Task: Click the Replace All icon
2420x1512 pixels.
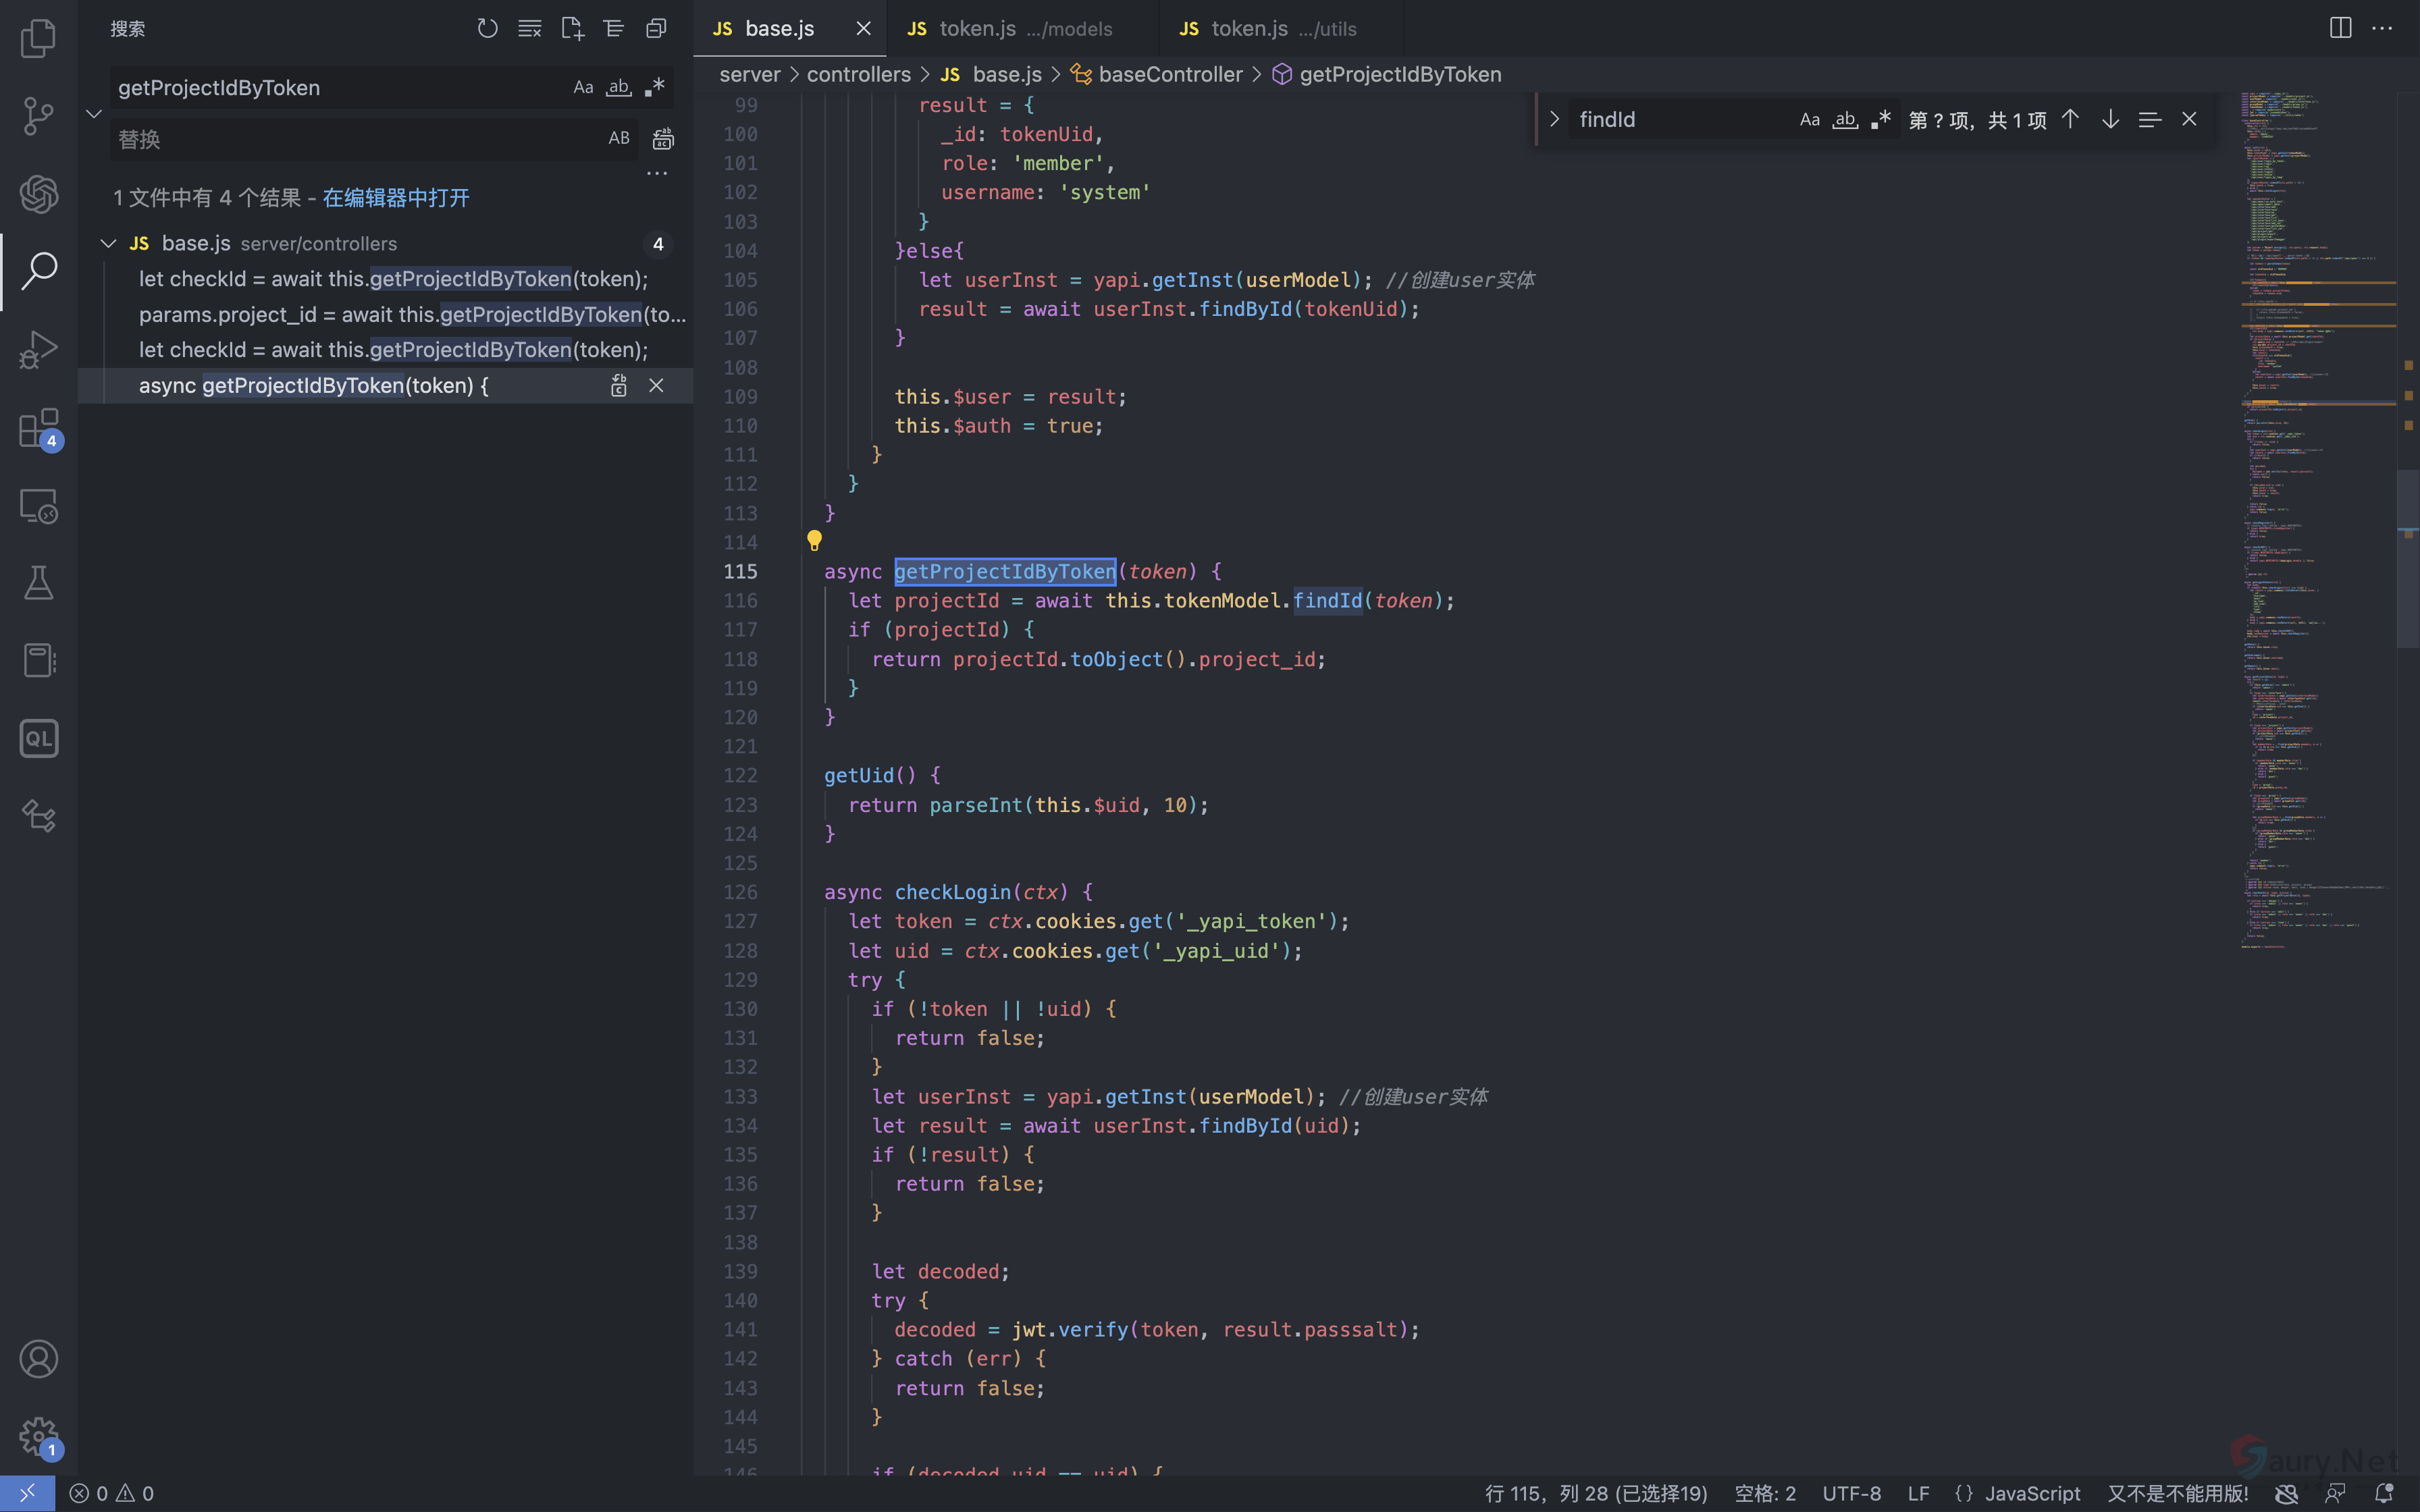Action: pyautogui.click(x=663, y=139)
